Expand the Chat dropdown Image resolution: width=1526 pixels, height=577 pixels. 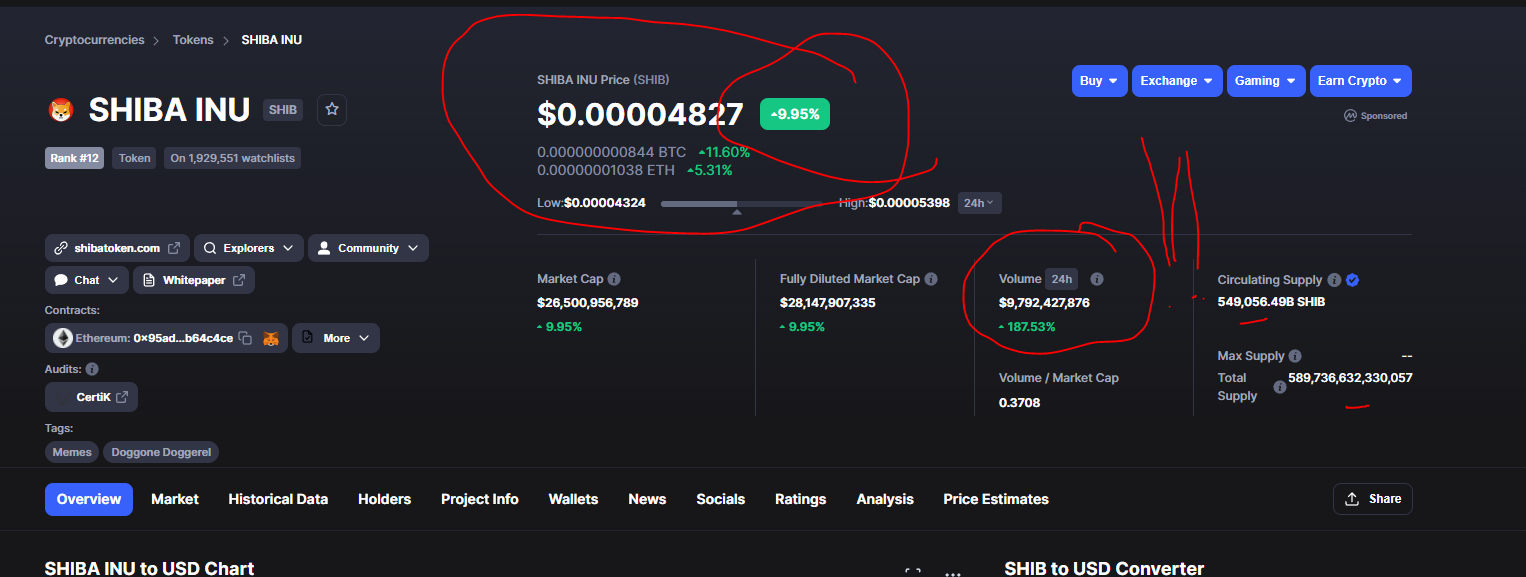pyautogui.click(x=87, y=280)
